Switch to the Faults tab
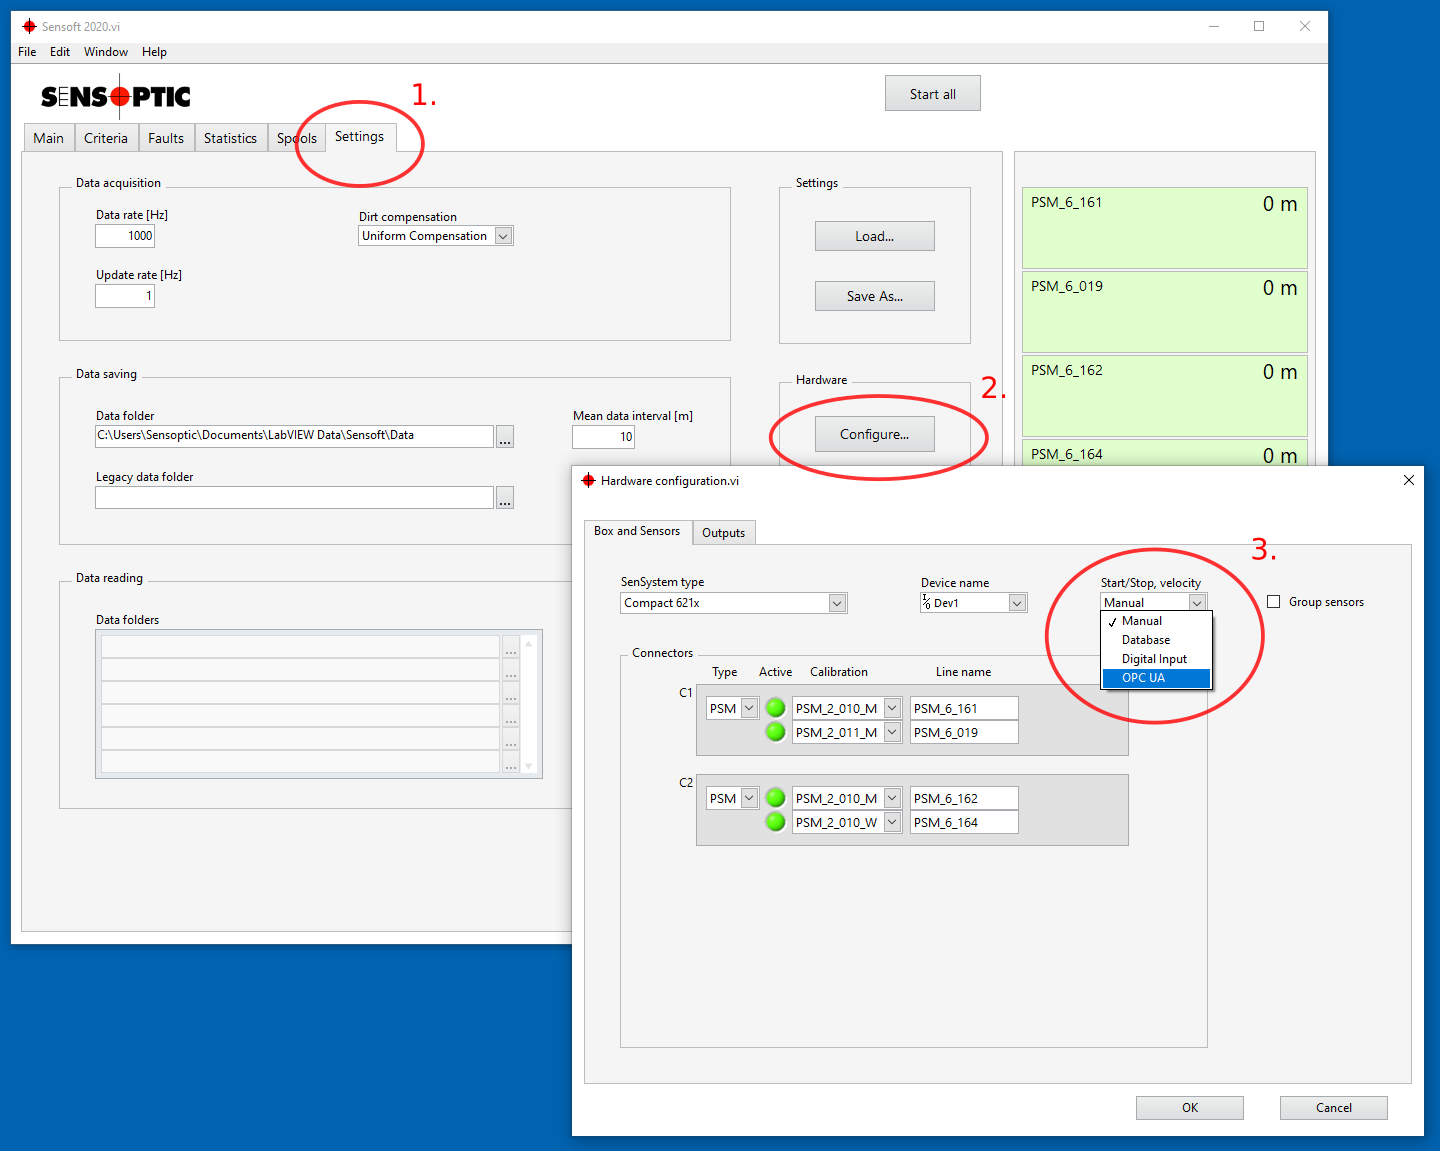The height and width of the screenshot is (1151, 1440). click(x=166, y=138)
